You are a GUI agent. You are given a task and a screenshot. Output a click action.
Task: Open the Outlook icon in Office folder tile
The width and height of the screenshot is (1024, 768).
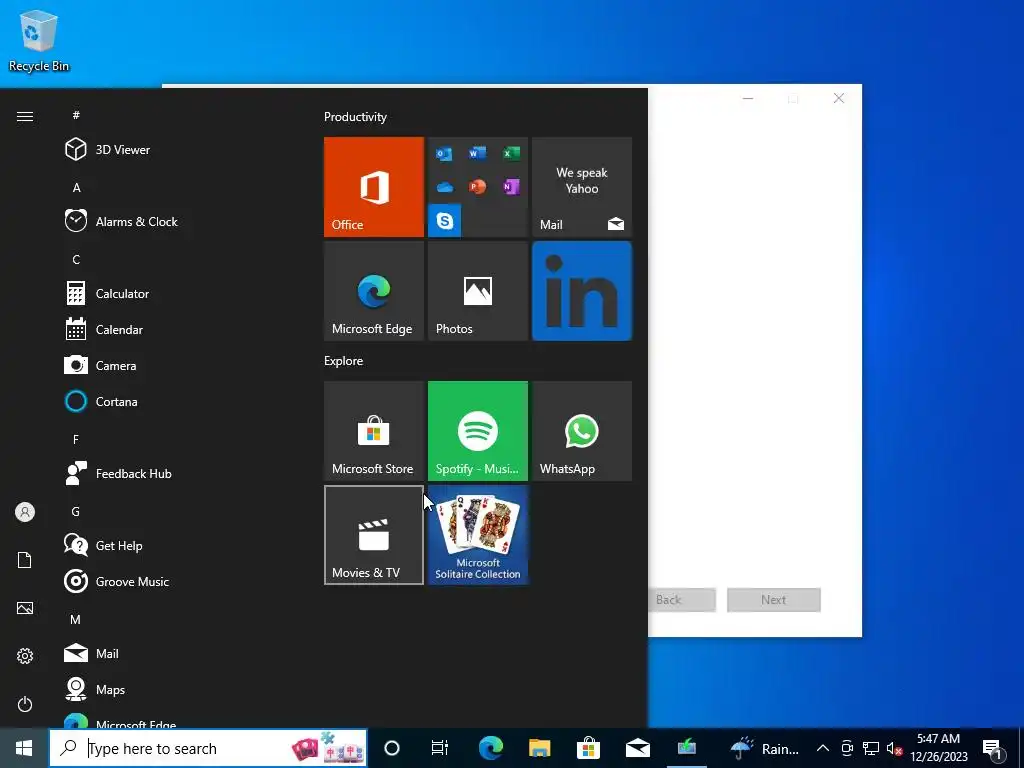click(x=444, y=154)
